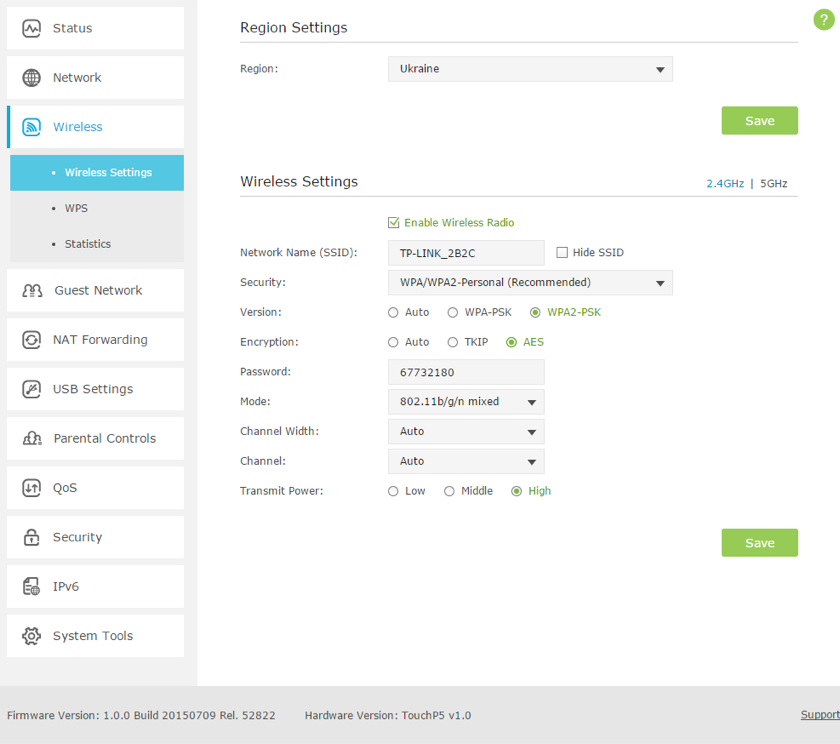Disable the Enable Wireless Radio checkbox
Viewport: 840px width, 744px height.
point(394,223)
